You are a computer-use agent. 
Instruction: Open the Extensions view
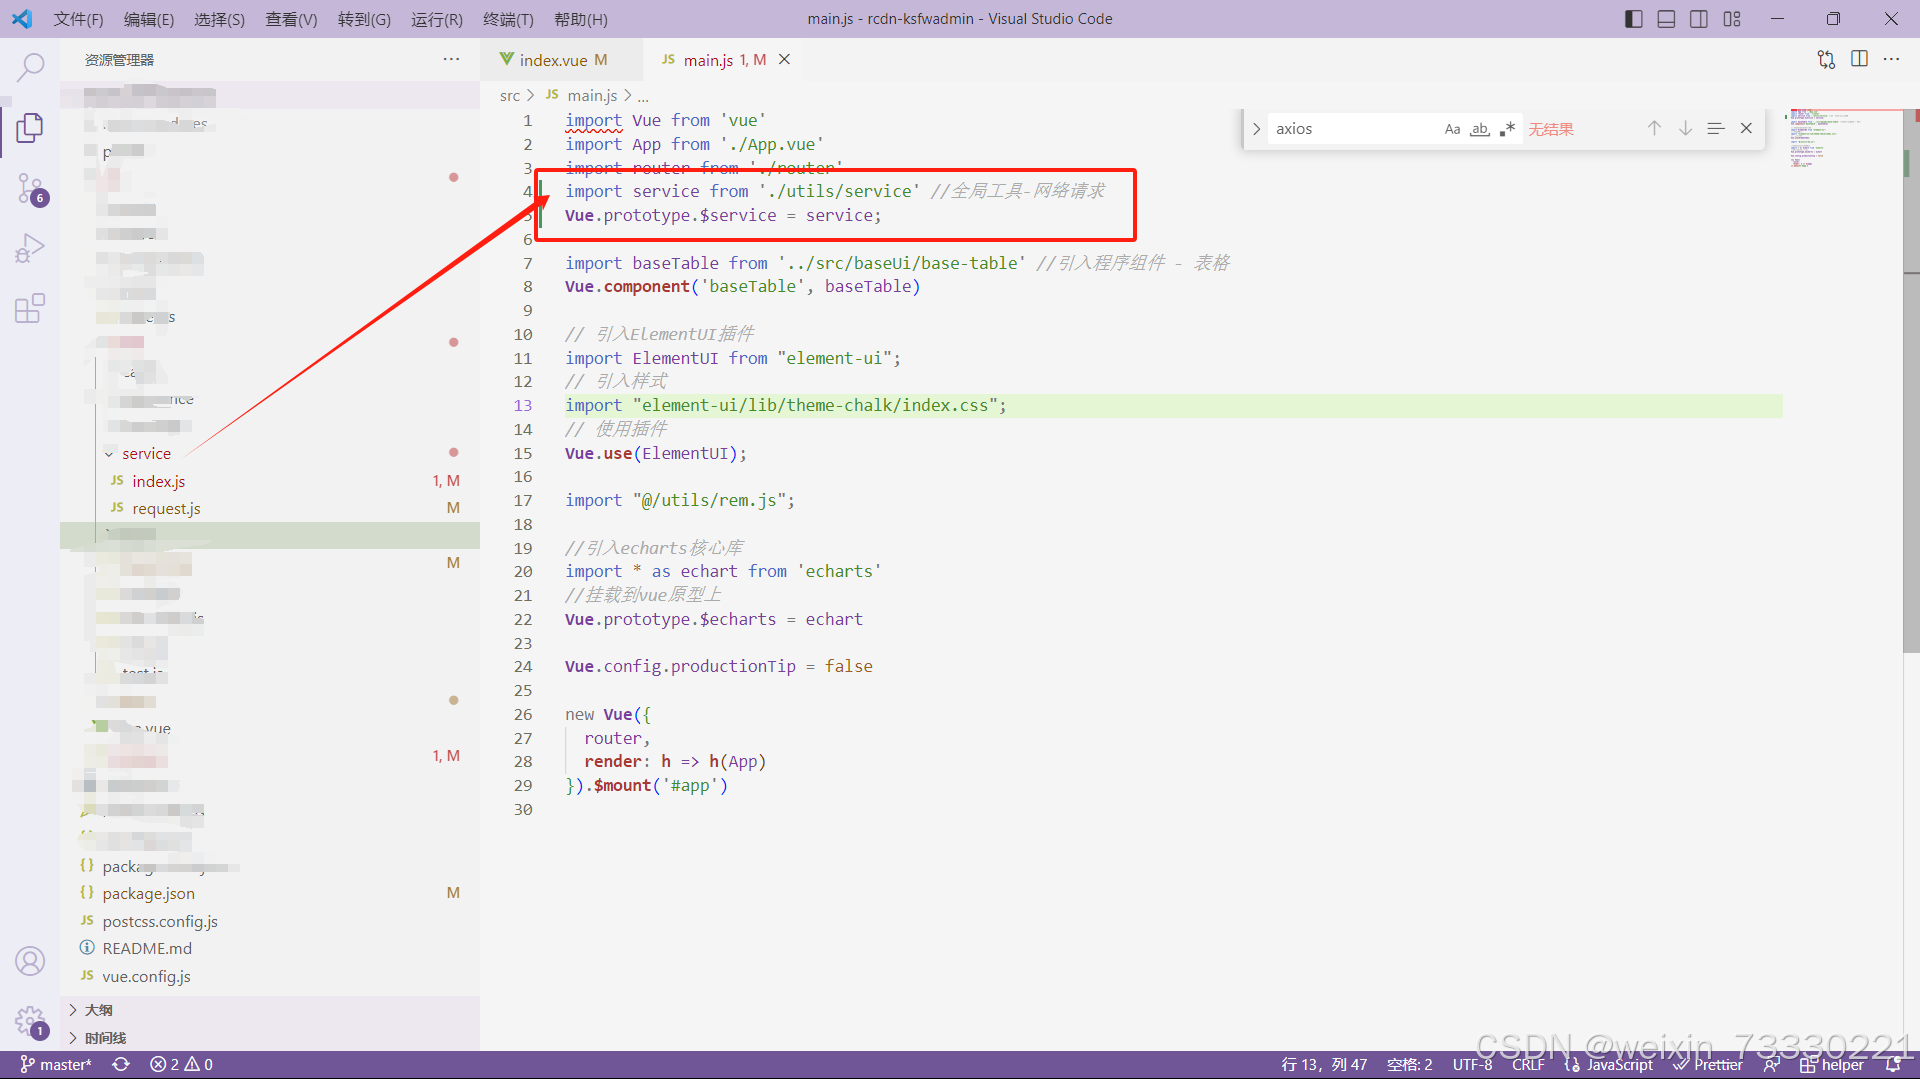(x=30, y=308)
